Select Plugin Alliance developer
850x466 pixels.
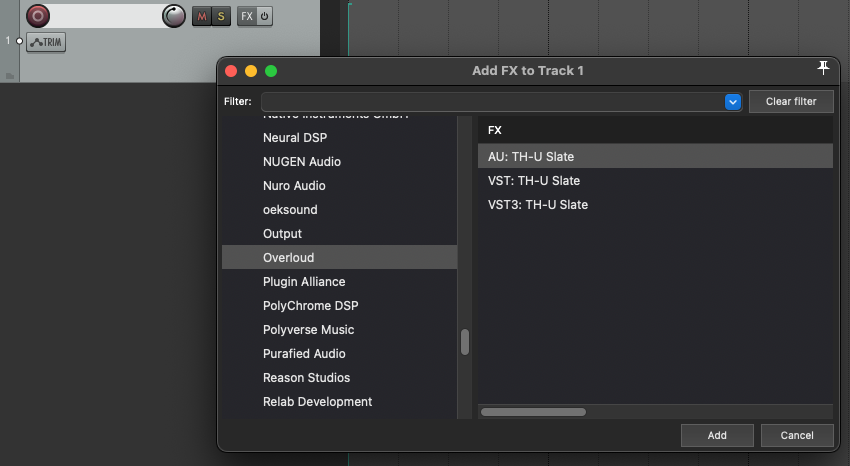coord(339,282)
